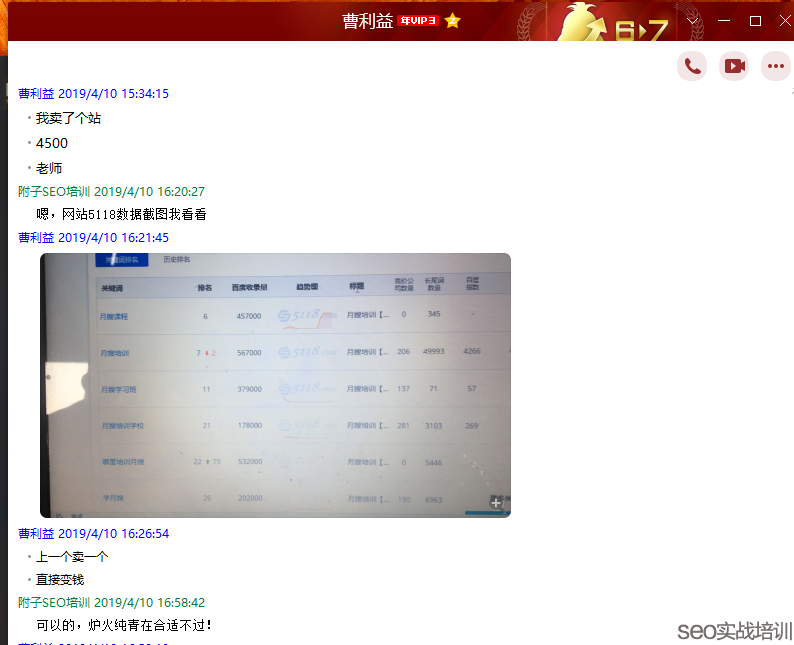The width and height of the screenshot is (794, 645).
Task: Close the chat window
Action: click(x=786, y=20)
